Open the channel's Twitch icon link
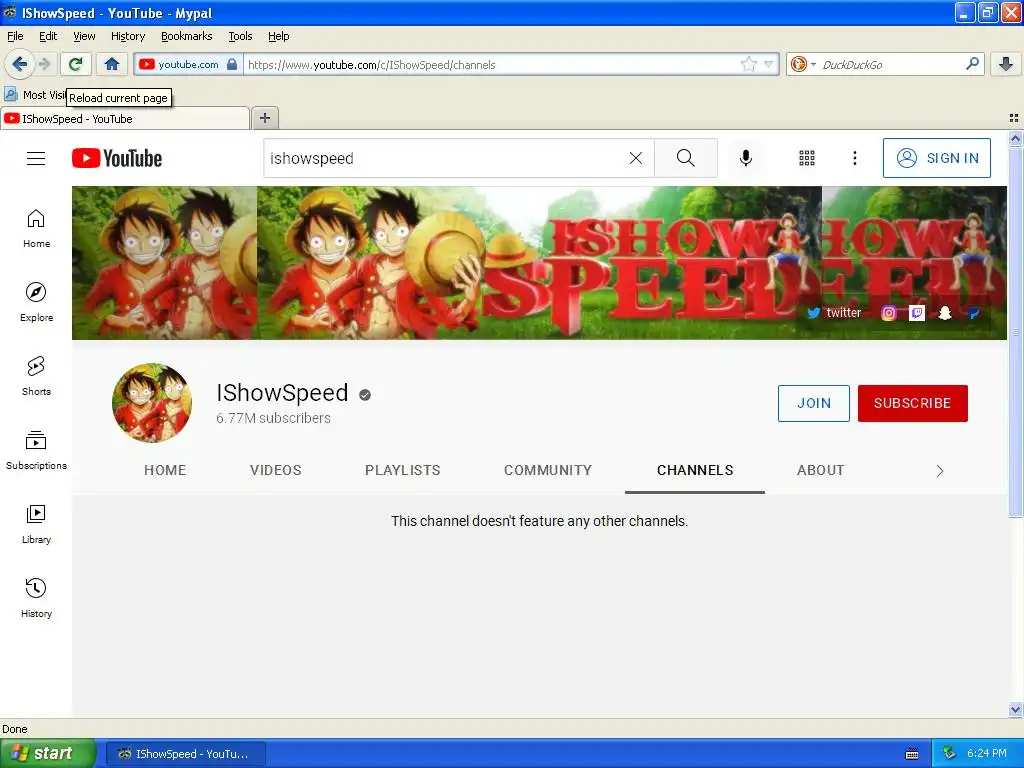Image resolution: width=1024 pixels, height=768 pixels. (x=917, y=313)
